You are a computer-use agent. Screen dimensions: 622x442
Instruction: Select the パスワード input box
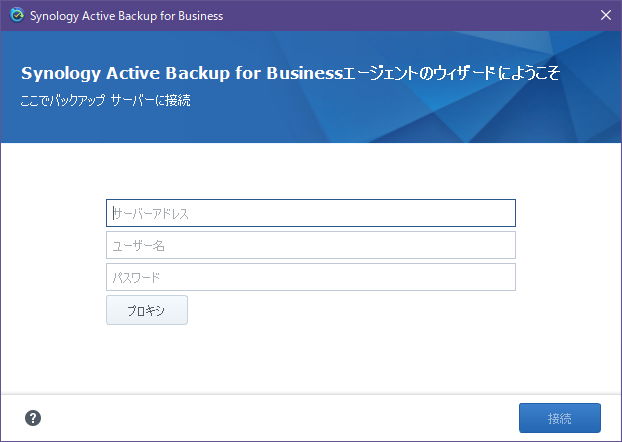(x=311, y=277)
